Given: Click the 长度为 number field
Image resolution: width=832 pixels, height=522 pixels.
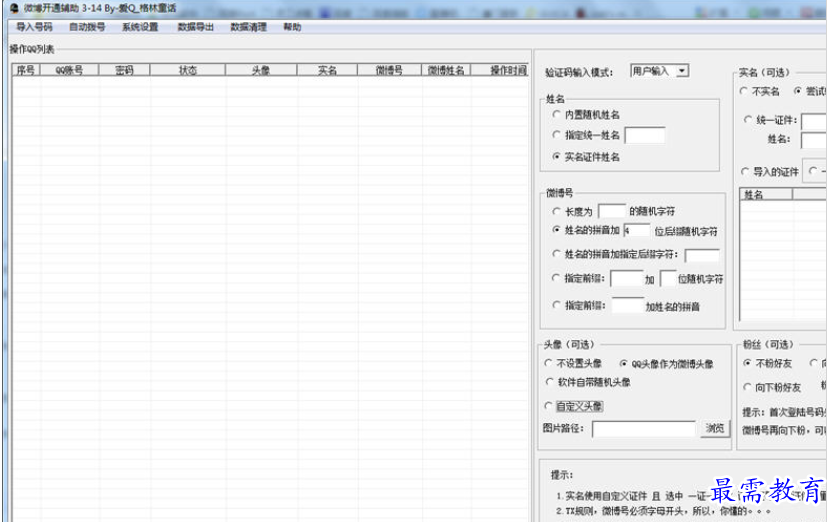Looking at the screenshot, I should (612, 211).
